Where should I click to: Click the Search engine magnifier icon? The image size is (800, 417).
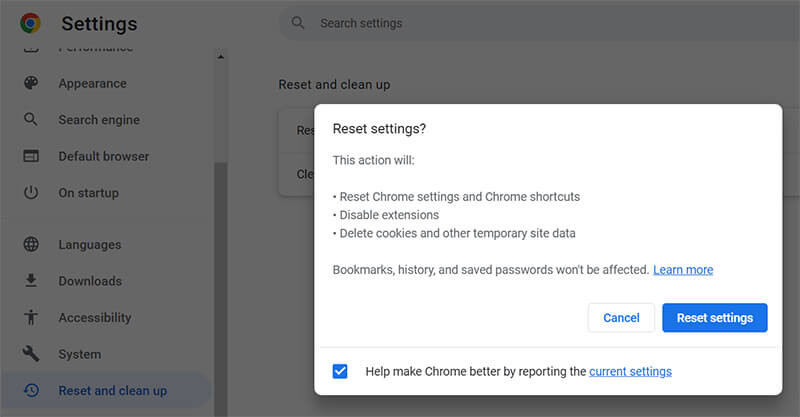click(x=31, y=120)
